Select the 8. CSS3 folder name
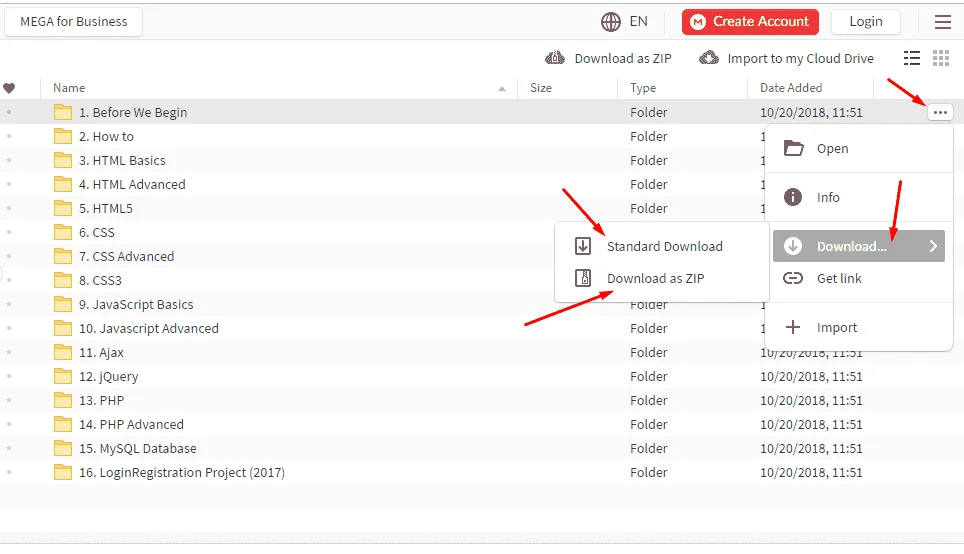 pos(100,280)
